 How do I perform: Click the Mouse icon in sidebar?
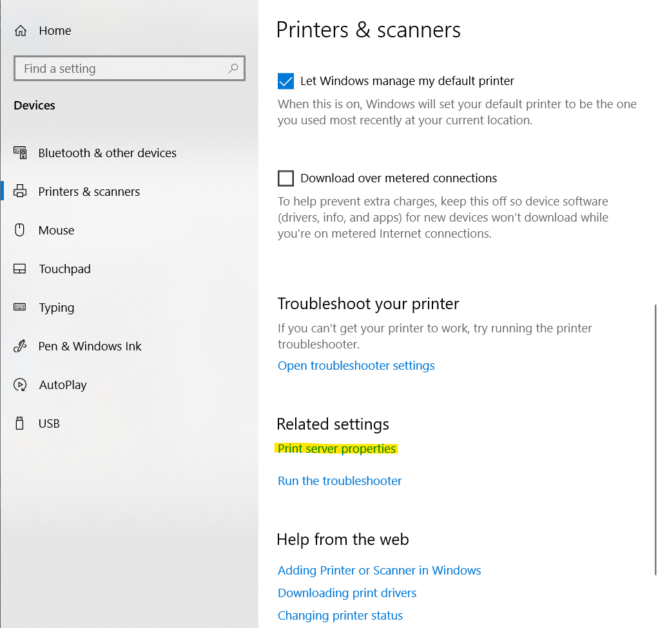click(20, 230)
